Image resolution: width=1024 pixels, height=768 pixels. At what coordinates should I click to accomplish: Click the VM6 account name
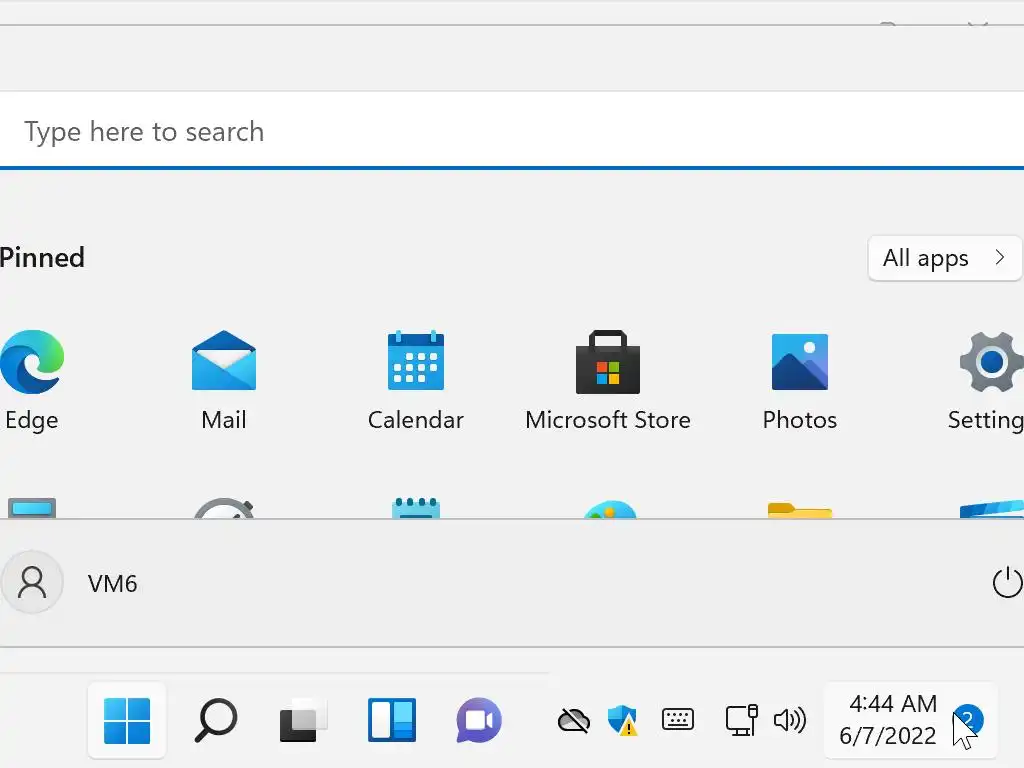point(112,583)
